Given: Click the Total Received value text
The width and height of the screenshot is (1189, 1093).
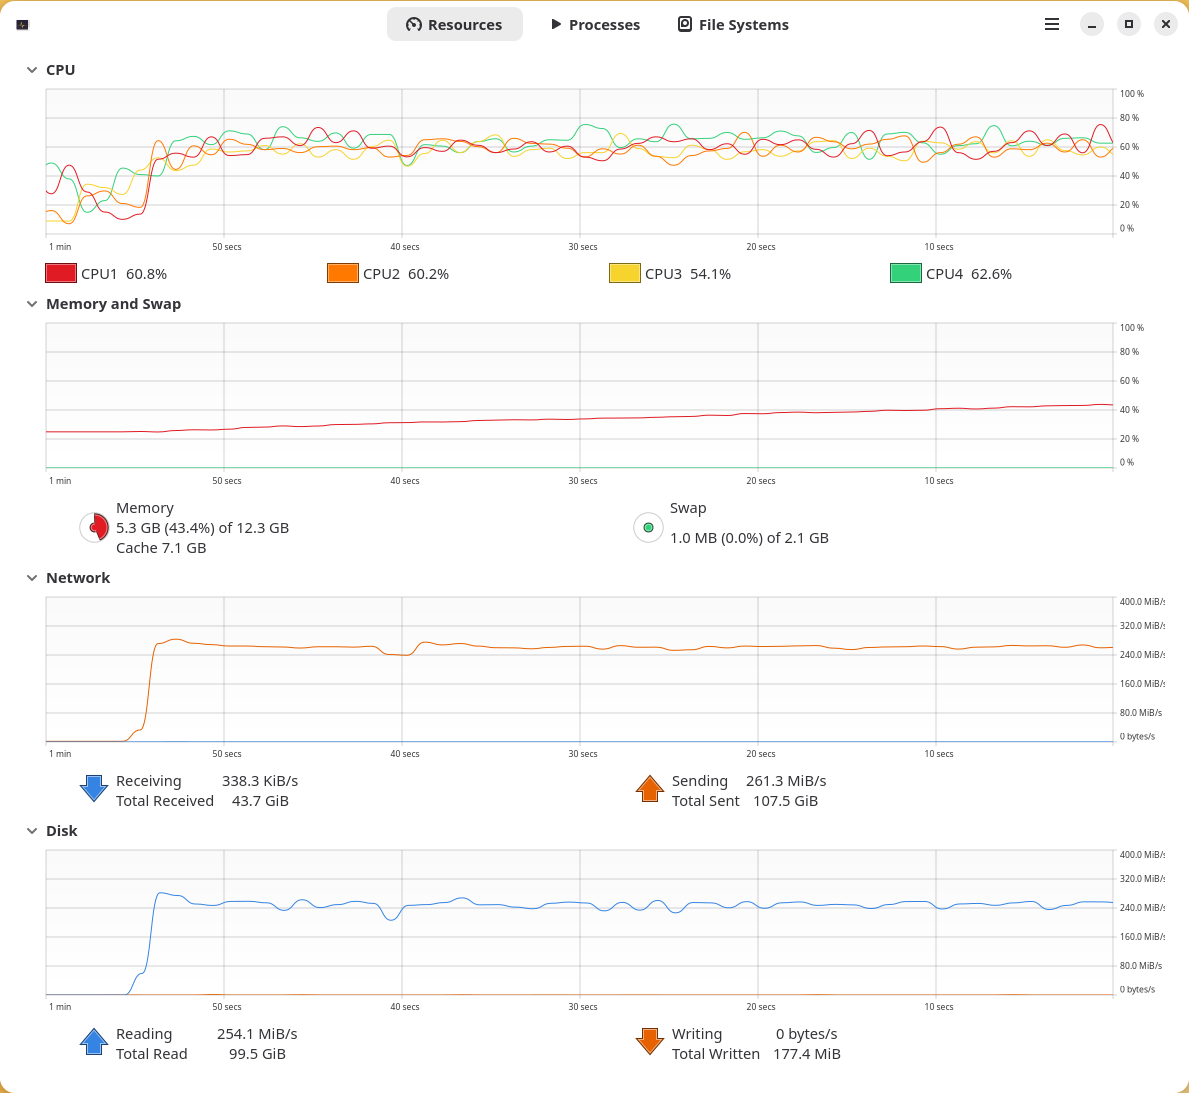Looking at the screenshot, I should 260,800.
